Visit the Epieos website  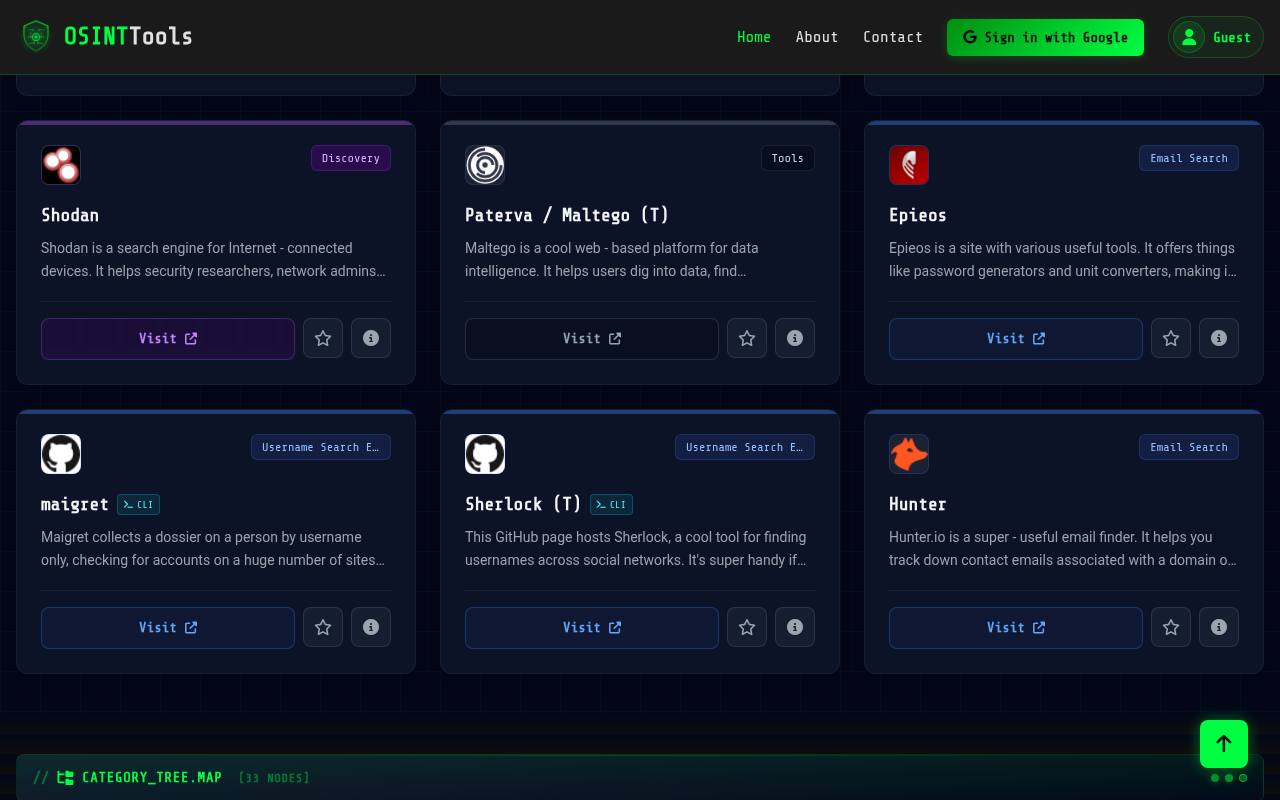pyautogui.click(x=1016, y=339)
